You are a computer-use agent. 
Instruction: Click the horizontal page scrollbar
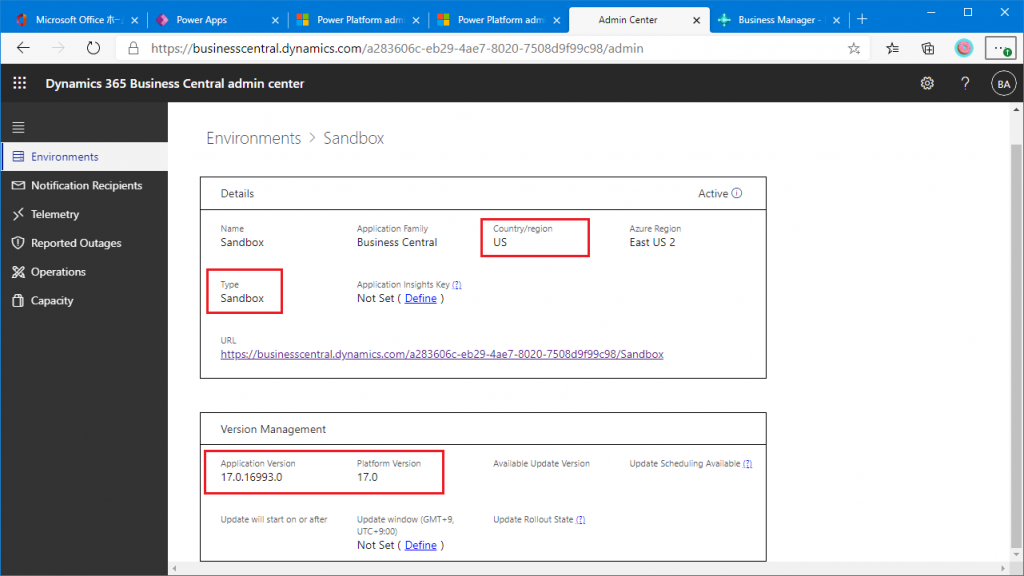(588, 568)
